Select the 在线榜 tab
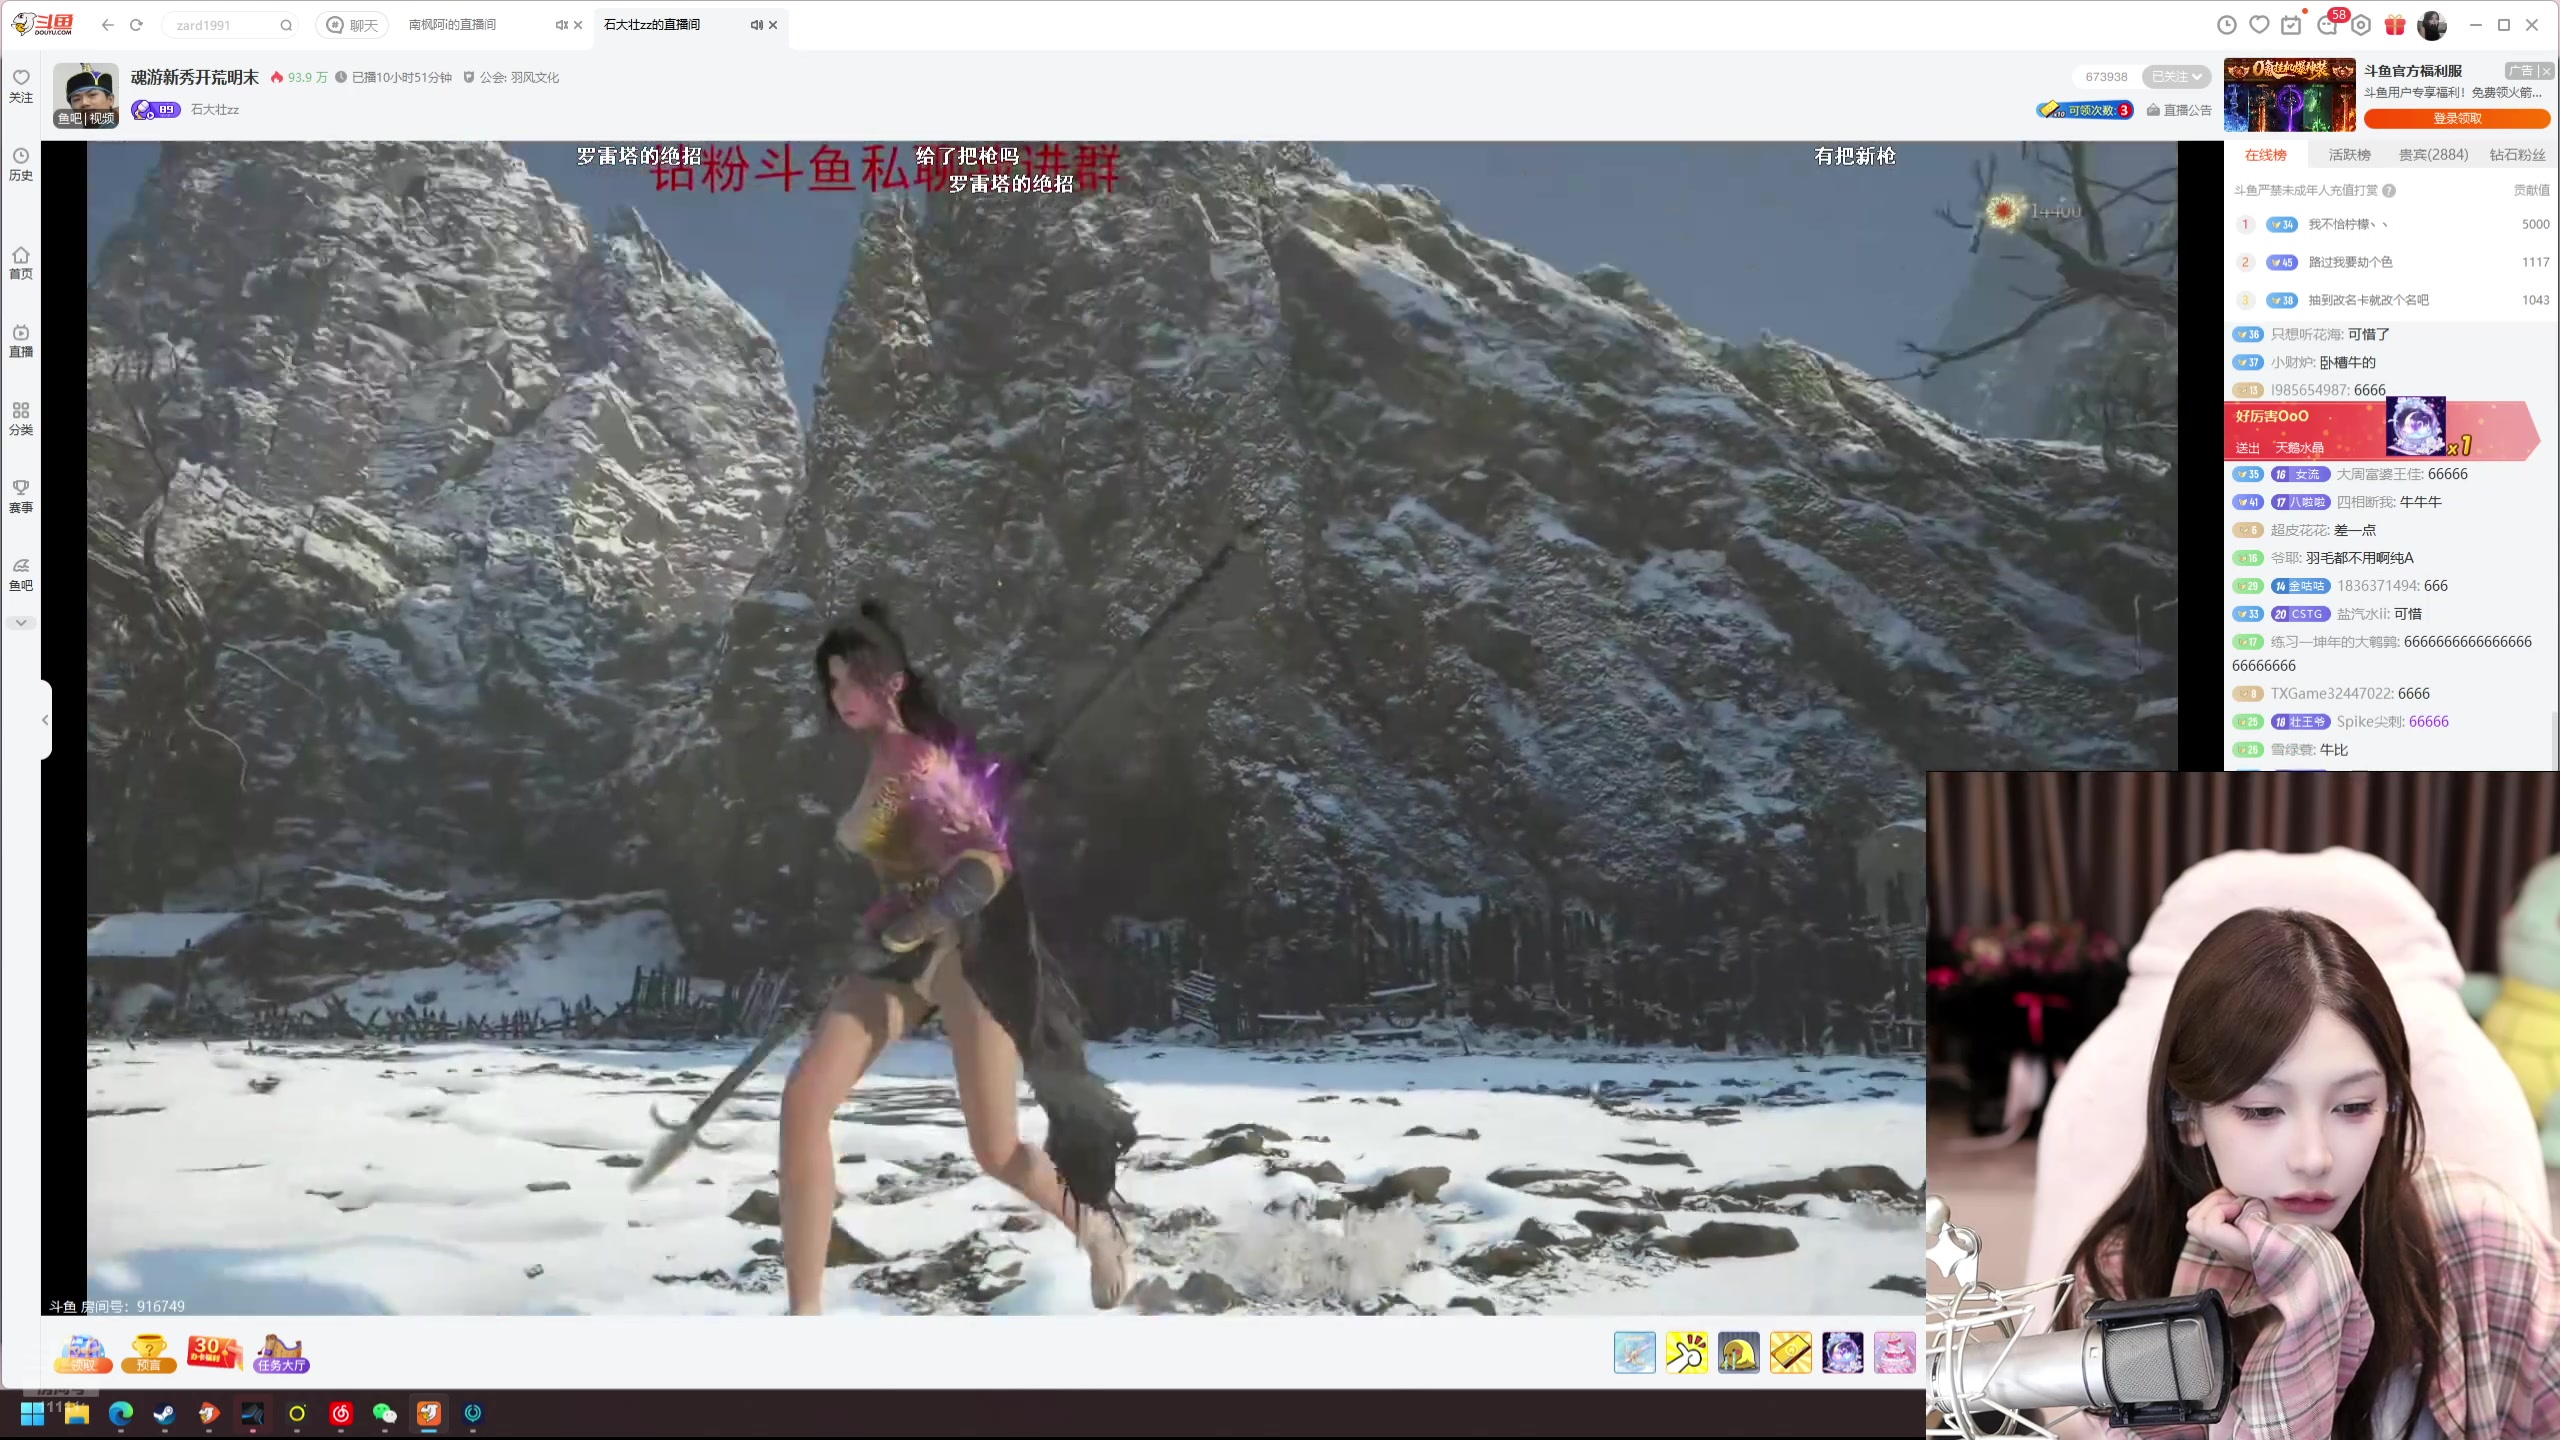The width and height of the screenshot is (2560, 1440). (2265, 155)
